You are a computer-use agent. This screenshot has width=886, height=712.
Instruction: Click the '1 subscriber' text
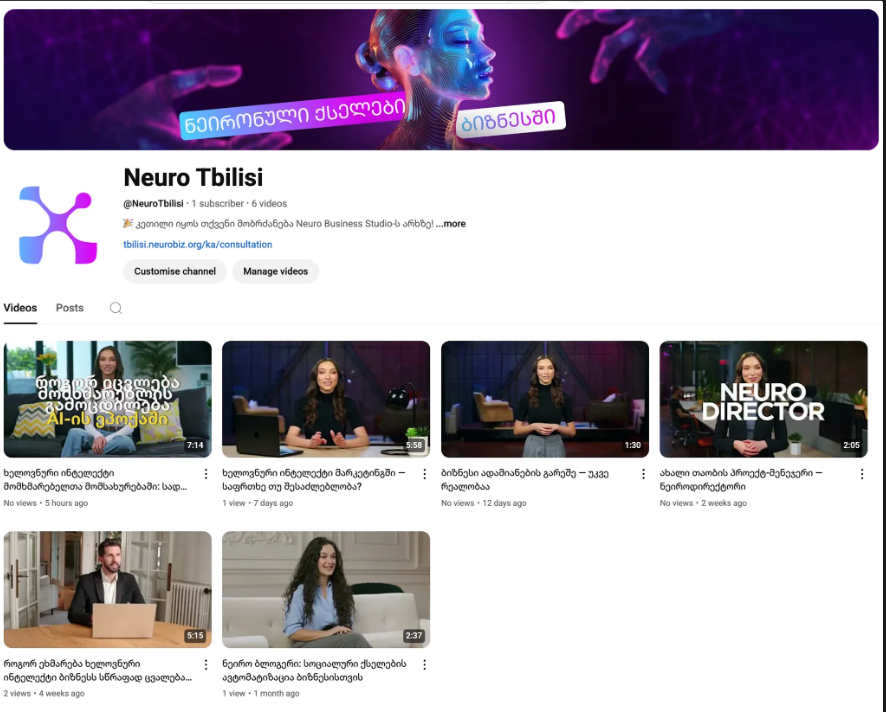click(218, 203)
